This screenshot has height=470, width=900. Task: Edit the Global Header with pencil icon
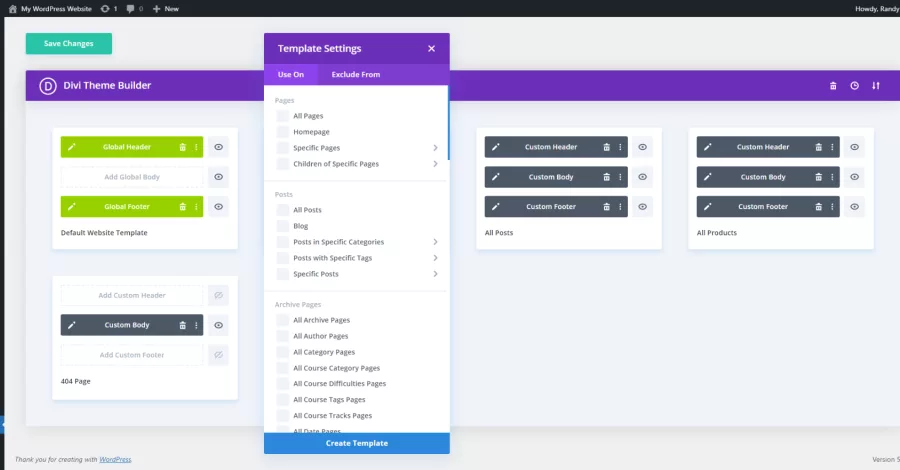coord(72,147)
